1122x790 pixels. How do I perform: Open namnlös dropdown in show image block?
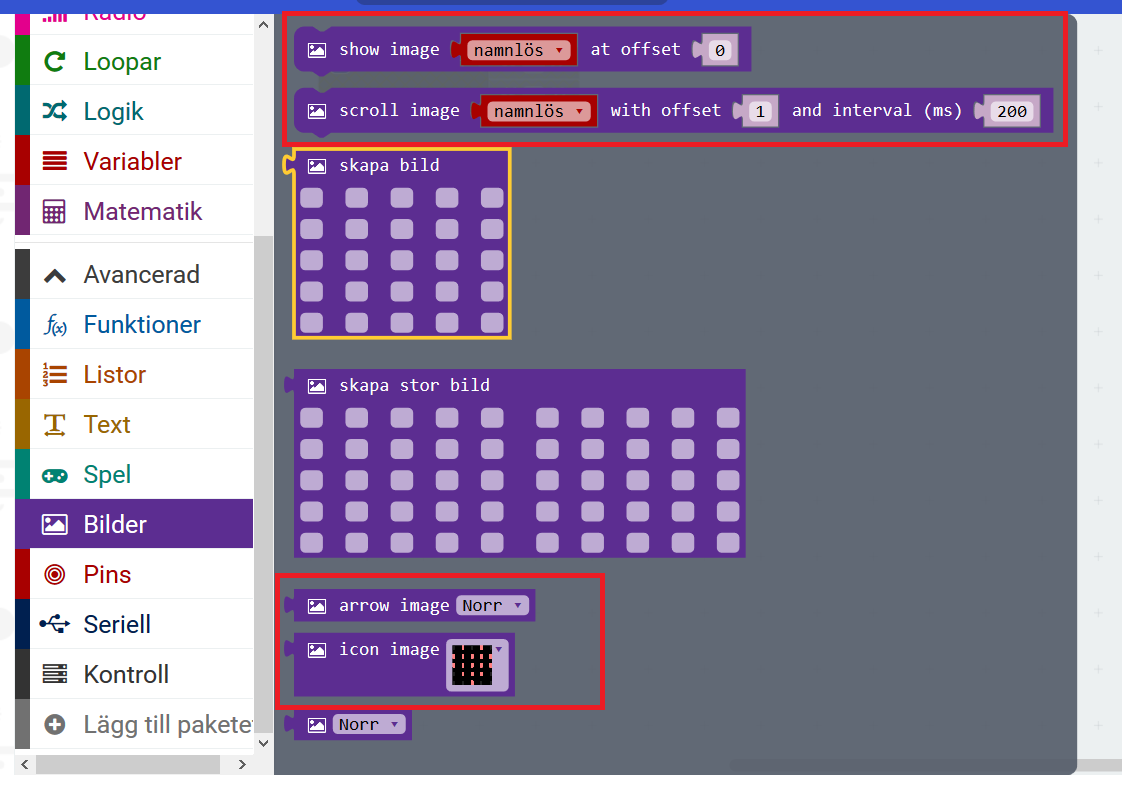tap(519, 50)
